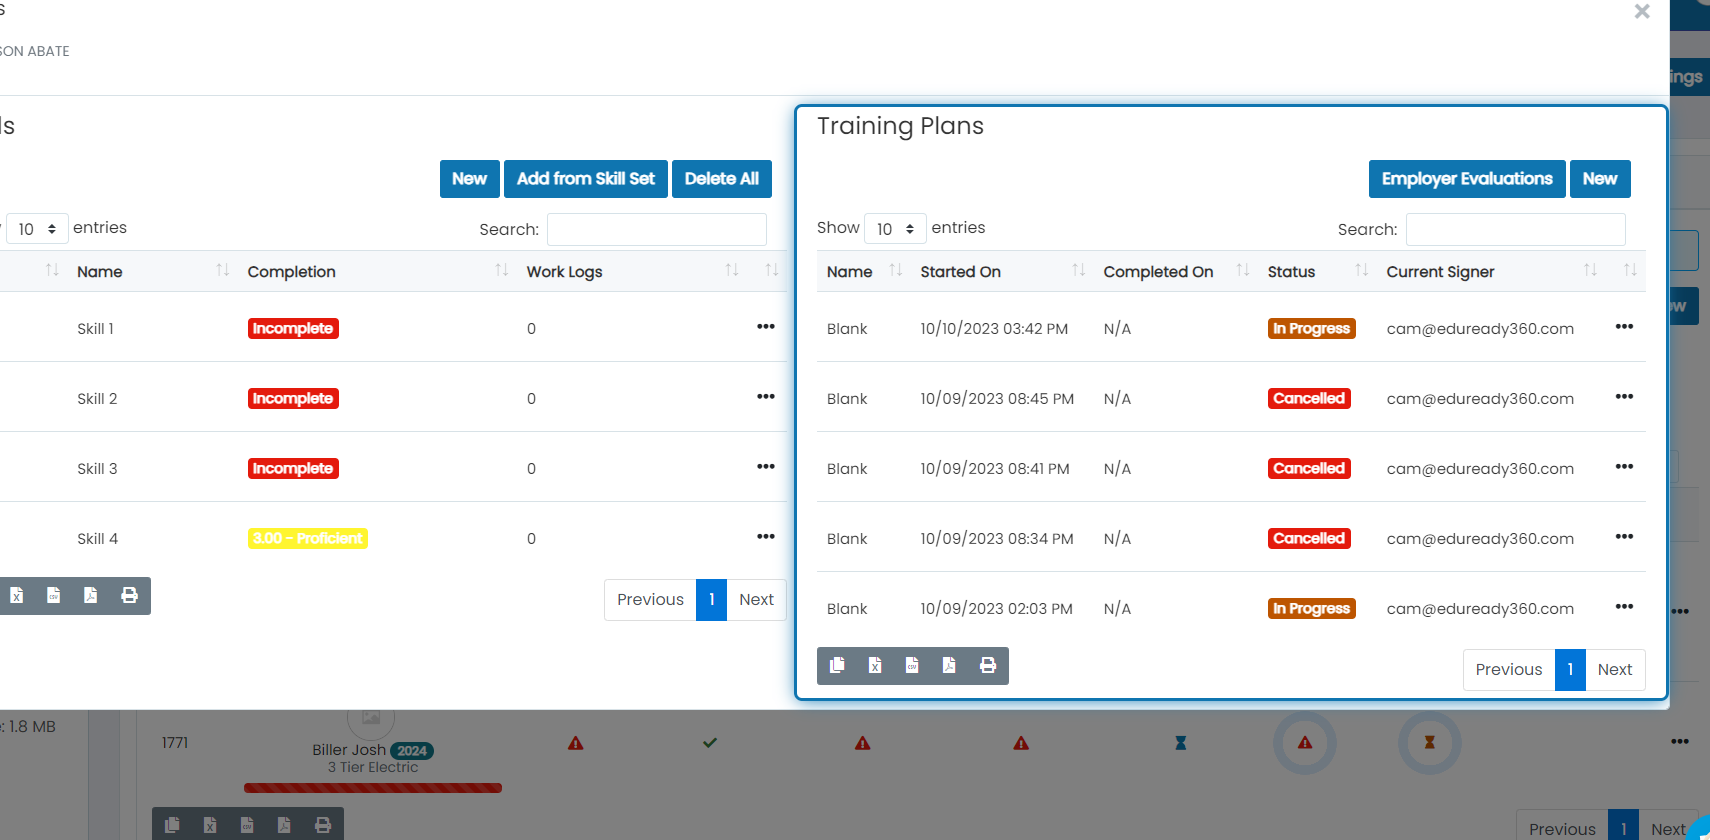Close the modal with the X icon
The image size is (1710, 840).
[x=1642, y=12]
